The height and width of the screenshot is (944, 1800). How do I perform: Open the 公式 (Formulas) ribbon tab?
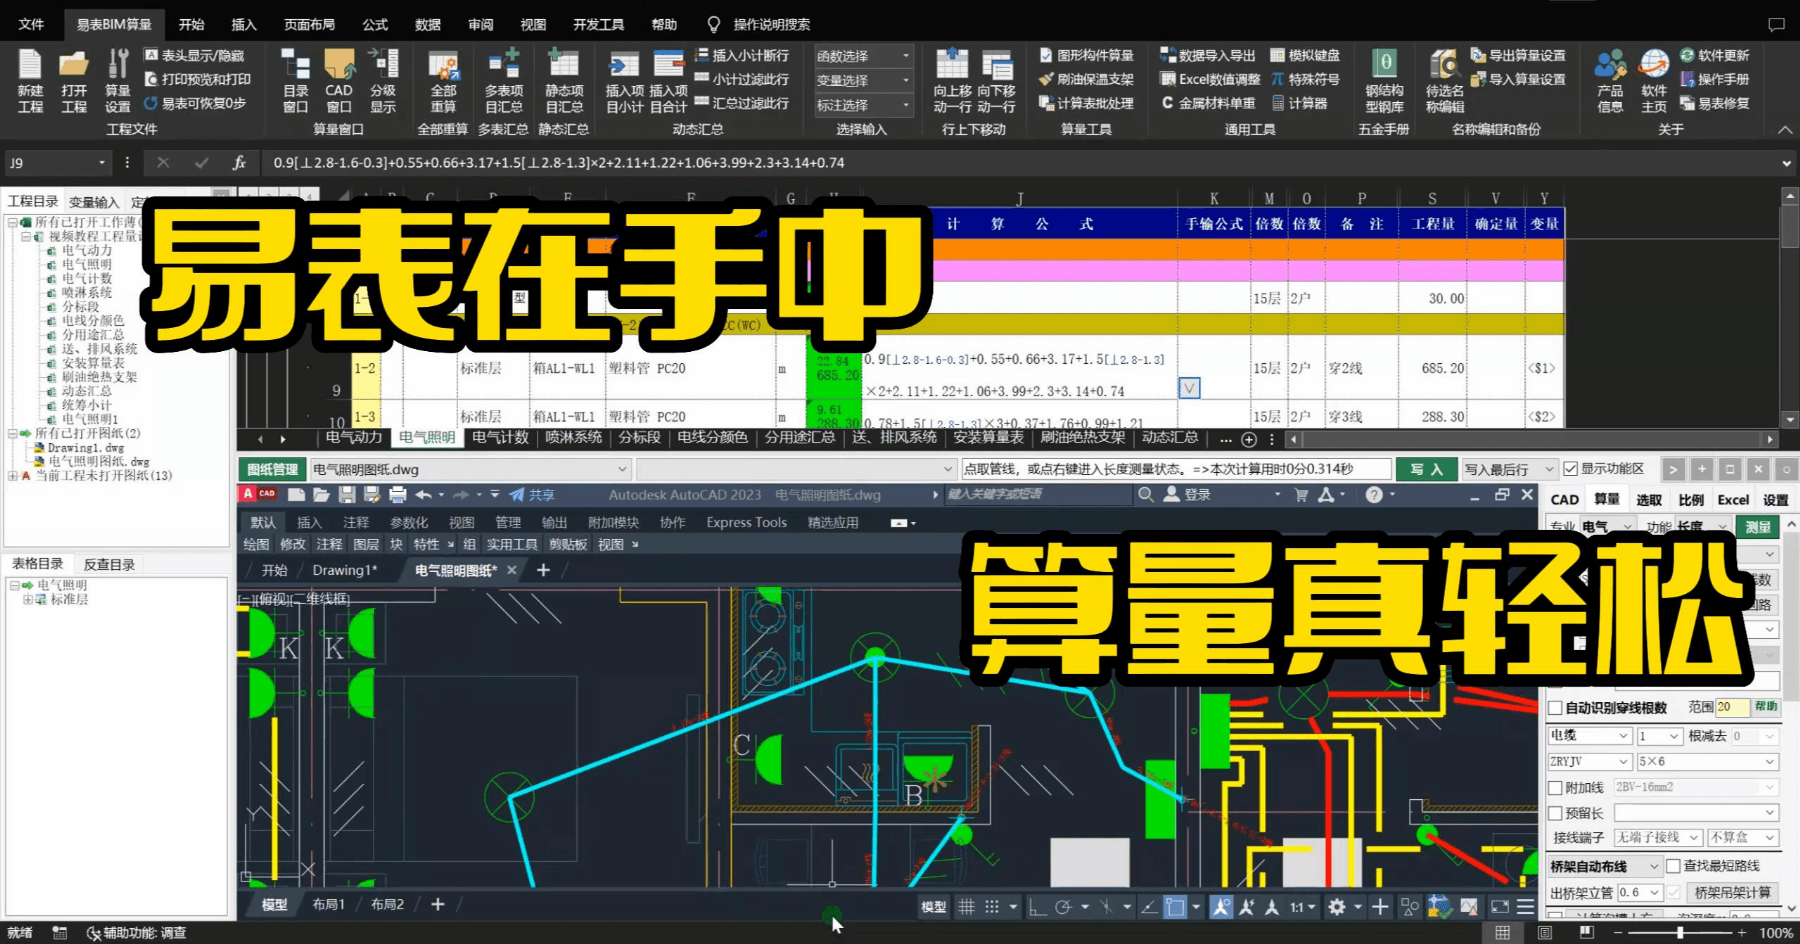click(375, 24)
